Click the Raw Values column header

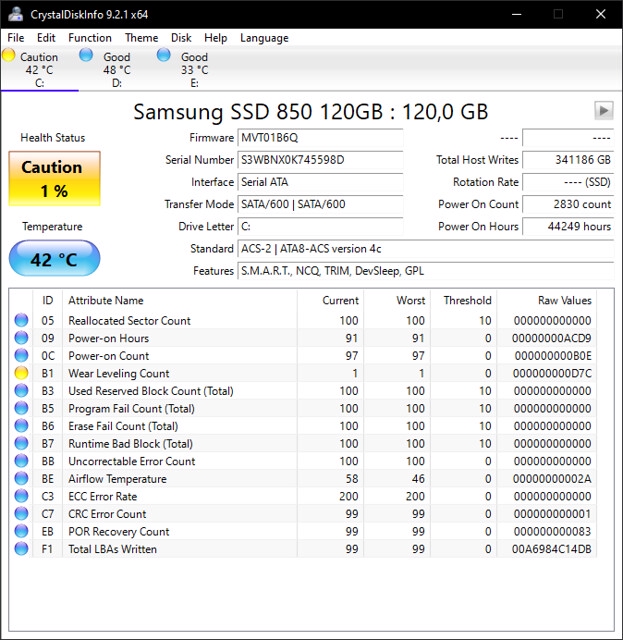tap(547, 300)
